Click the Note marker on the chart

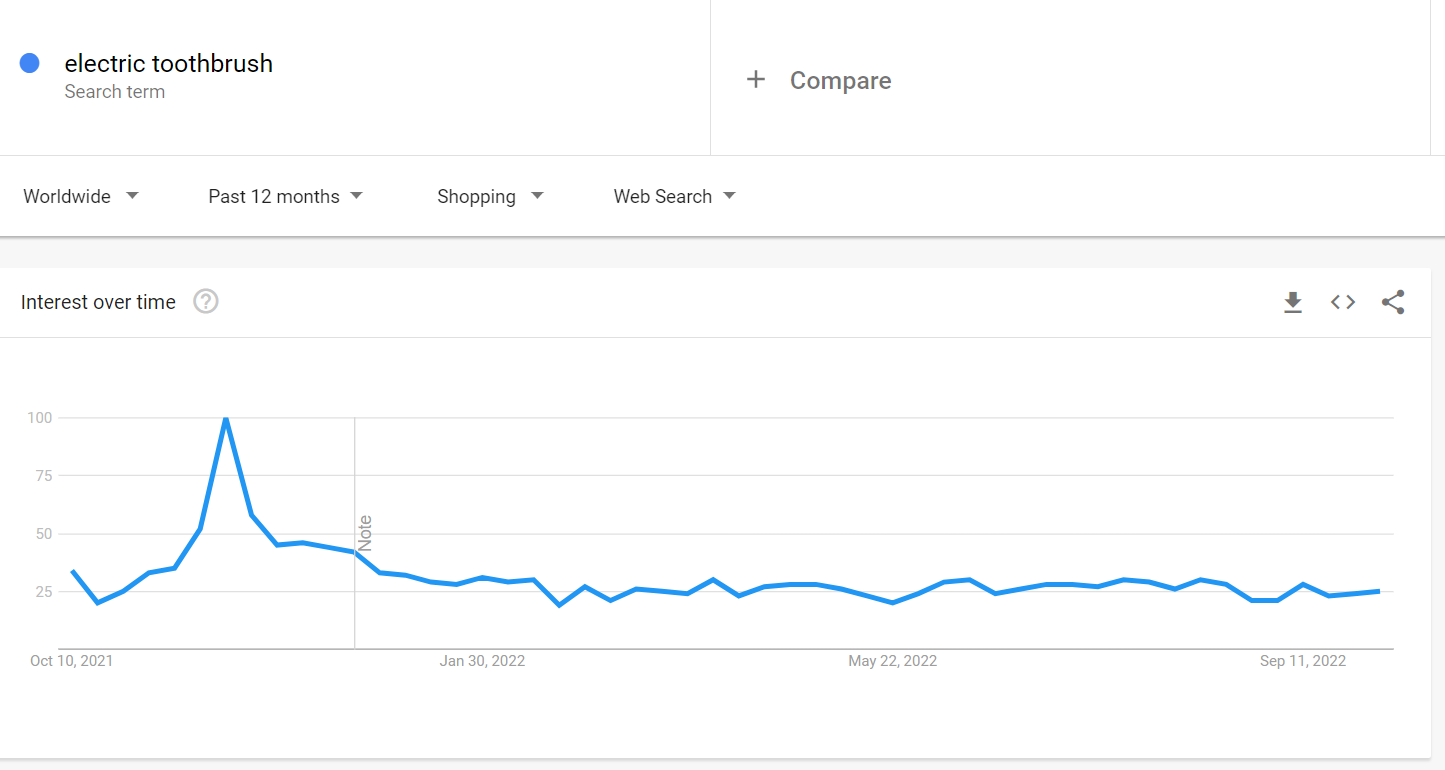[365, 533]
